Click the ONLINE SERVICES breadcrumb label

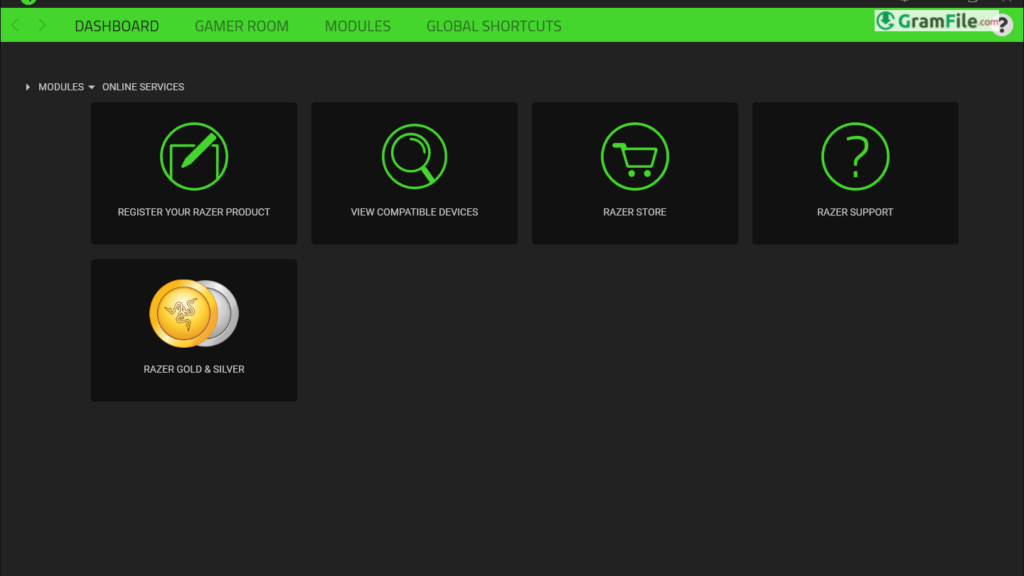142,87
